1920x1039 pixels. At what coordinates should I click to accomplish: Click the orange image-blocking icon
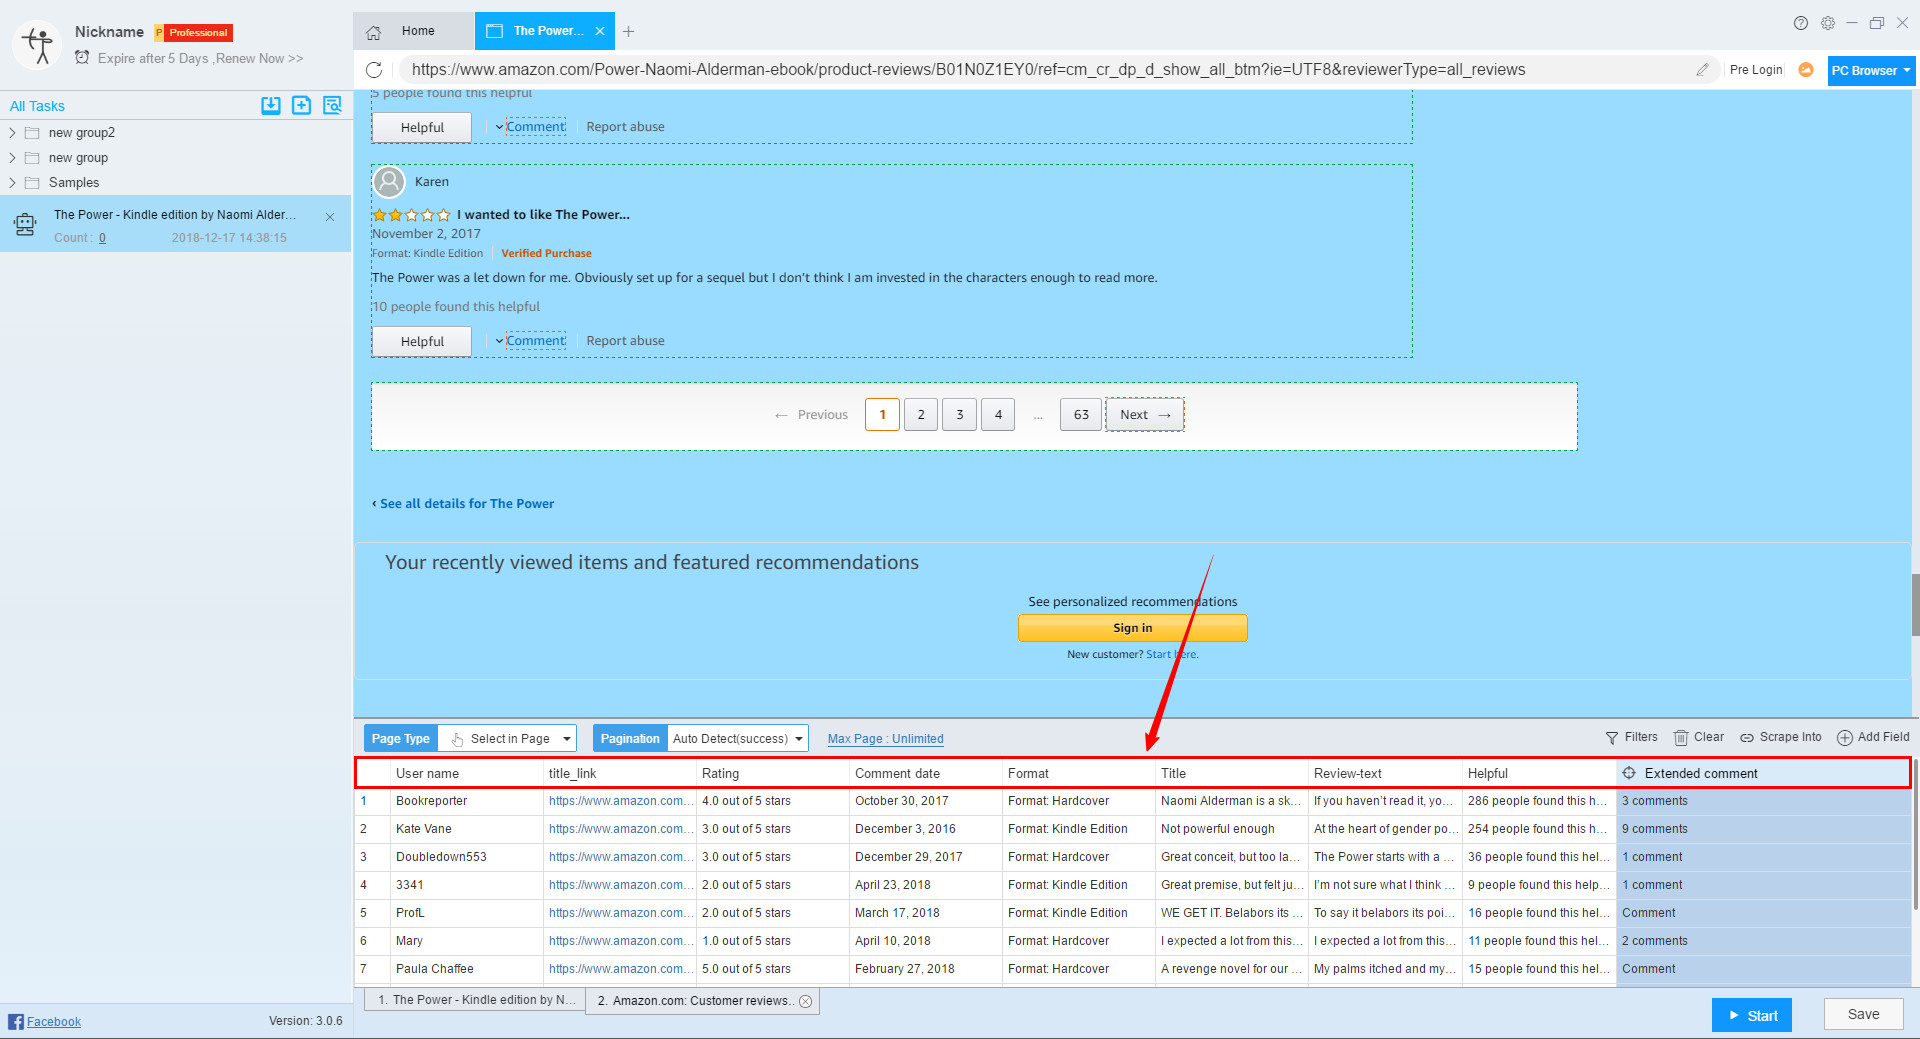[x=1806, y=70]
